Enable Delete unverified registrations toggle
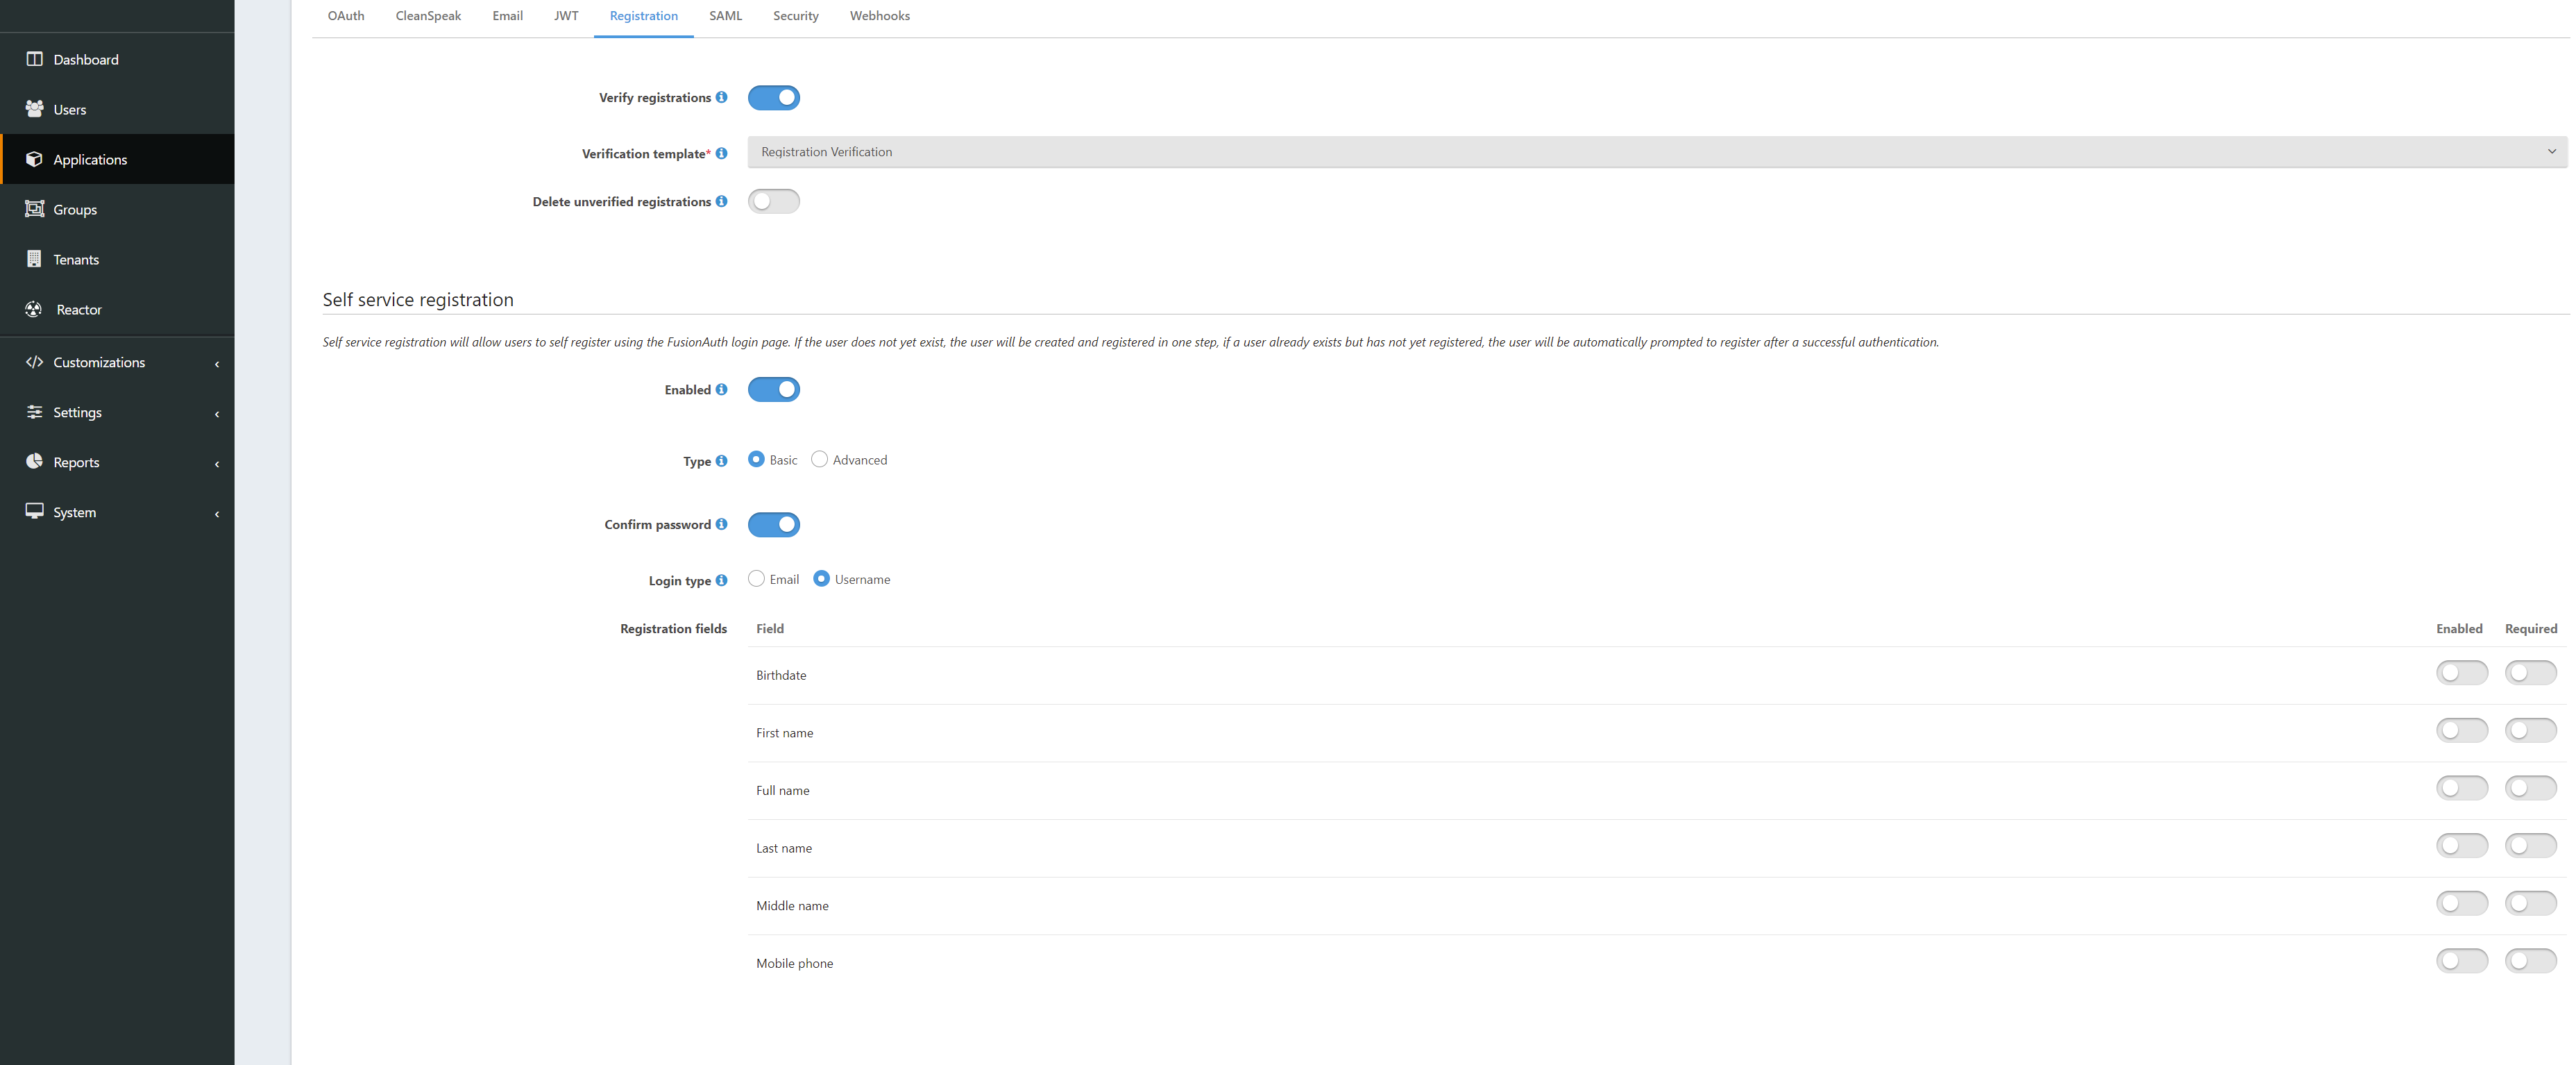Screen dimensions: 2576x1065 point(773,201)
